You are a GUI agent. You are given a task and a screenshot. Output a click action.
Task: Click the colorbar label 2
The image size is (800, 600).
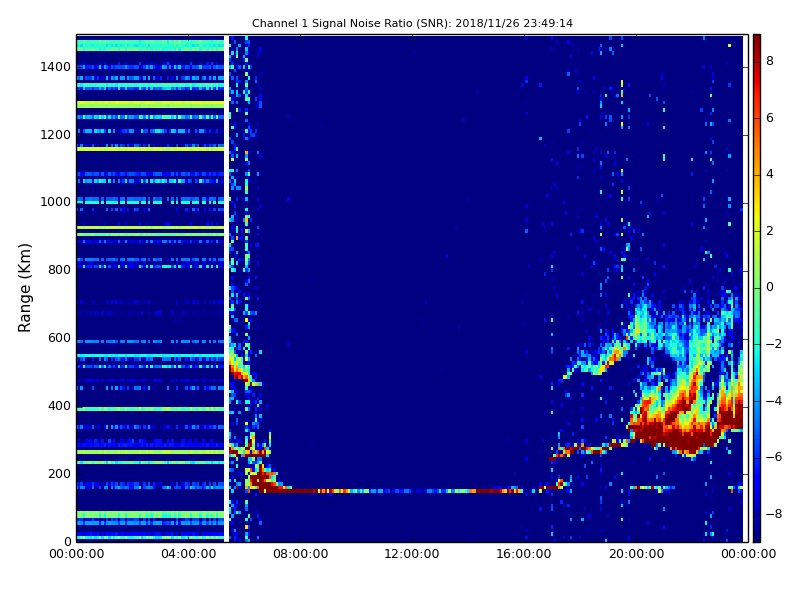pos(770,231)
